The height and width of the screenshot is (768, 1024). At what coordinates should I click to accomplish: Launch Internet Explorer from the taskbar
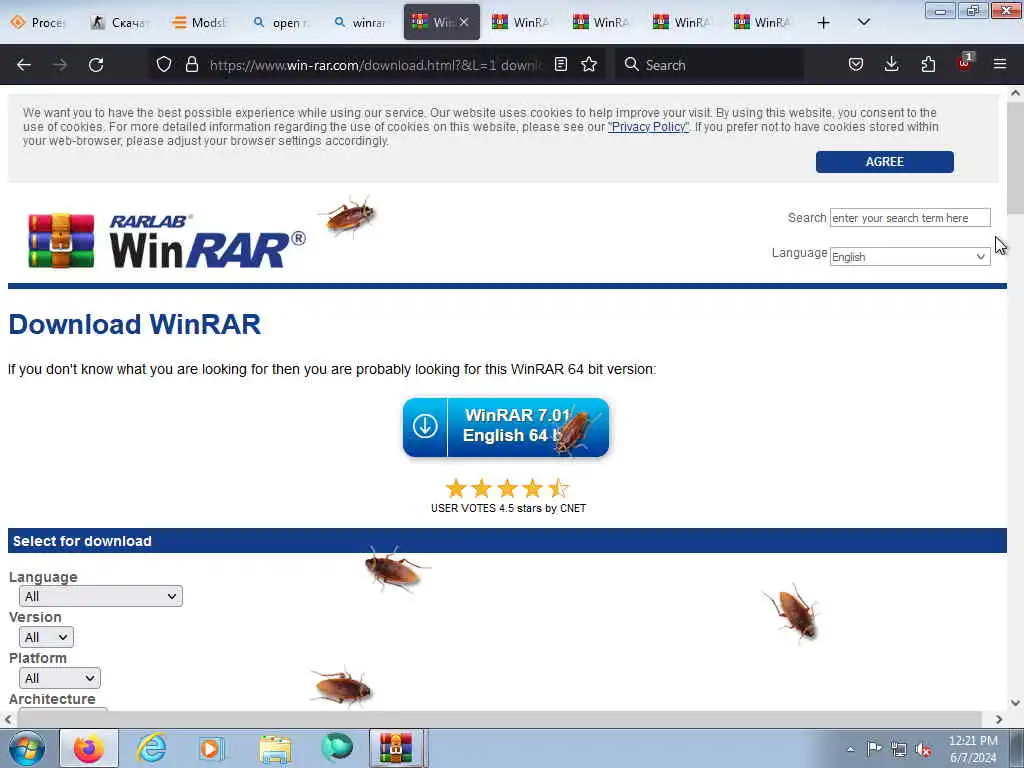(151, 748)
